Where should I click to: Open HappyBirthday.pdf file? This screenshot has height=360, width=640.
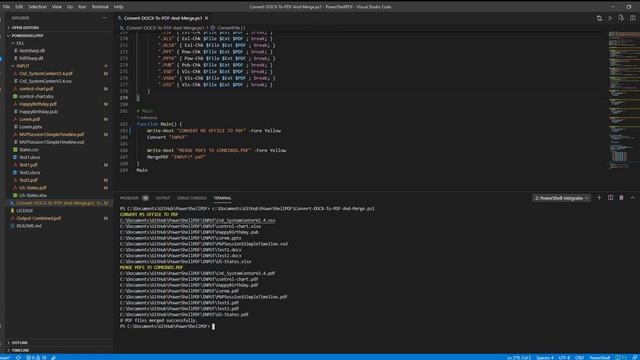click(x=38, y=104)
